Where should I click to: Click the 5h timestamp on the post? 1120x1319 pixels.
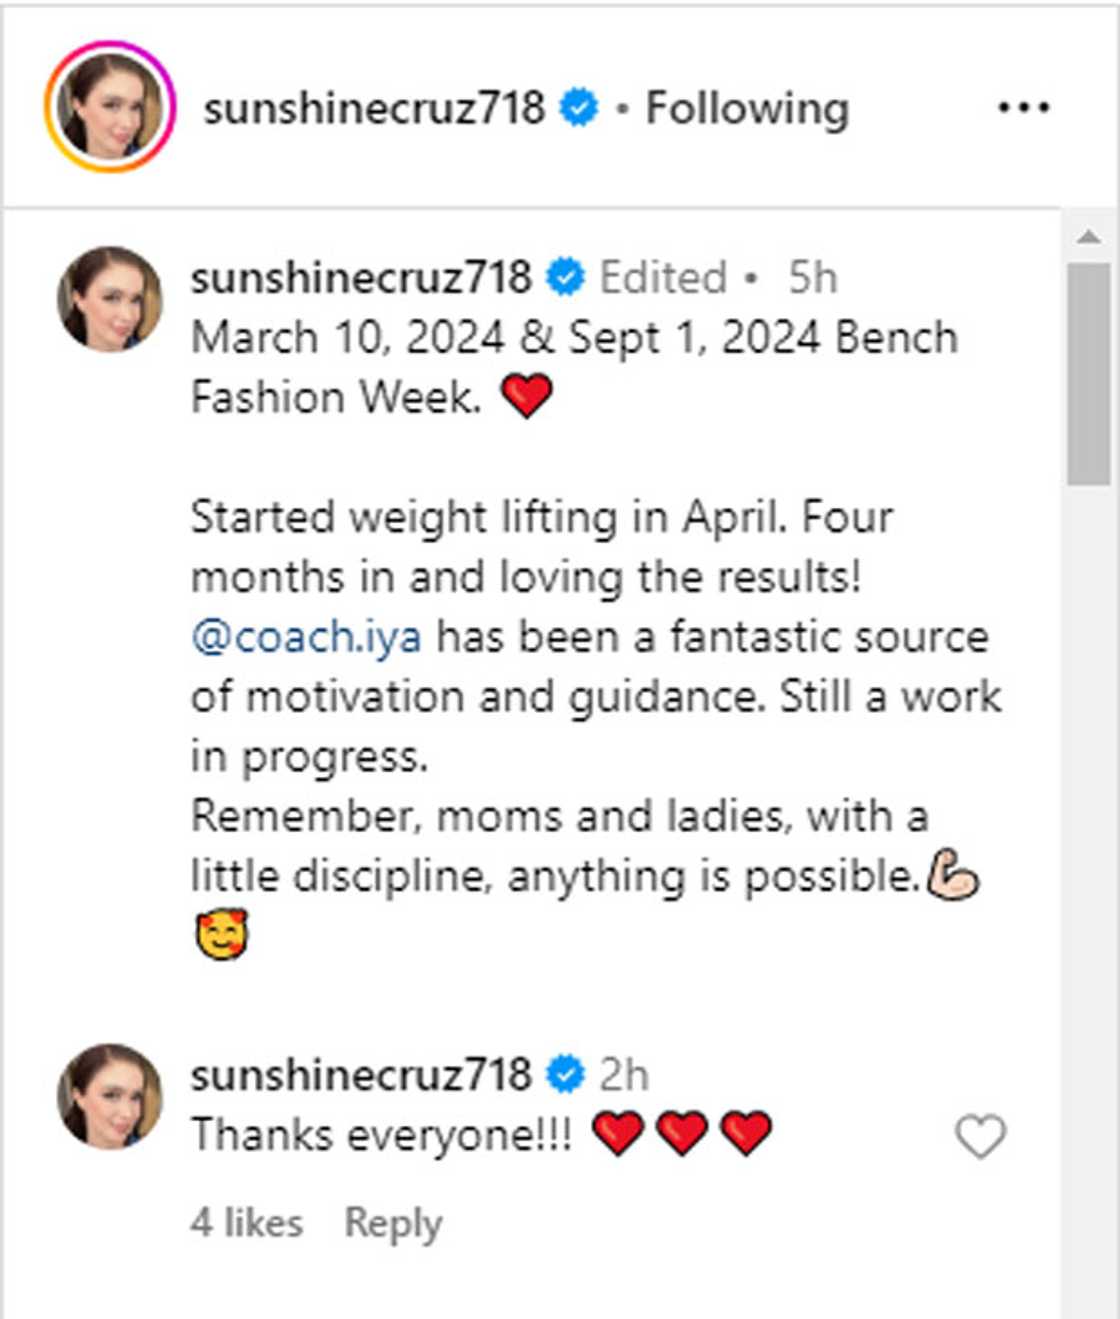813,277
